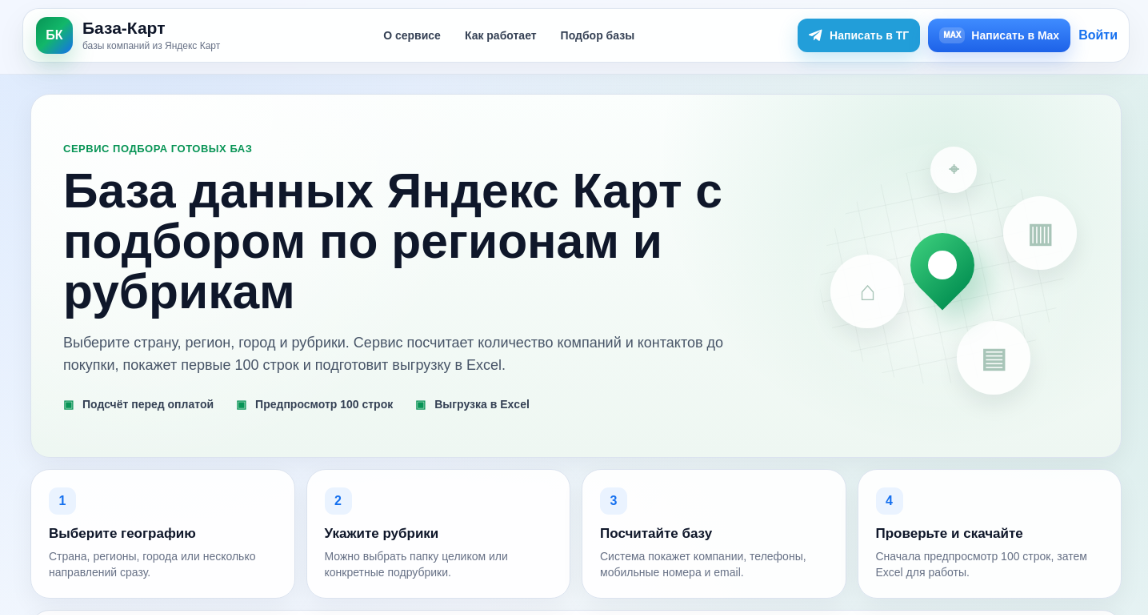Click description starting Сначала предпросмотр 100 строк
This screenshot has width=1148, height=615.
click(x=981, y=564)
